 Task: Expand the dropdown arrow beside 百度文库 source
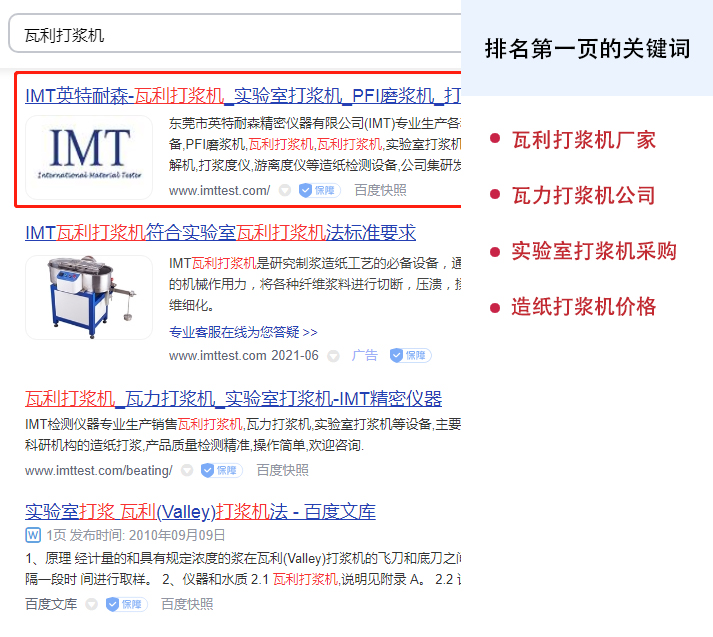[x=92, y=604]
